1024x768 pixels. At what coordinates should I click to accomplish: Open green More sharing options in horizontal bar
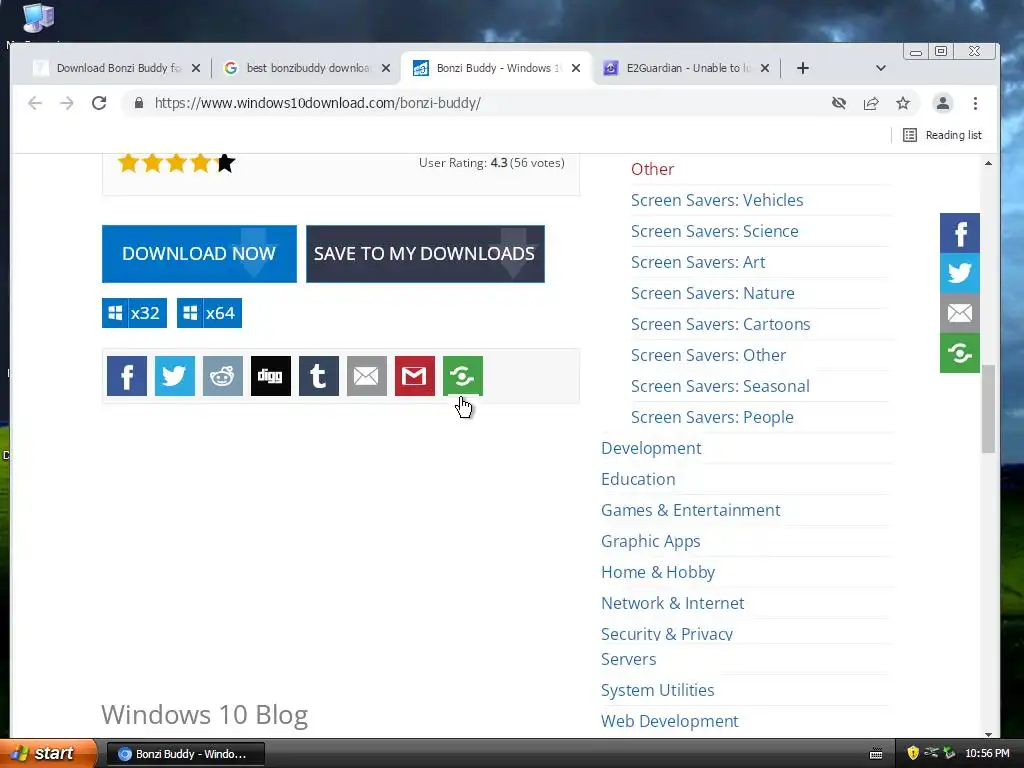pyautogui.click(x=462, y=376)
